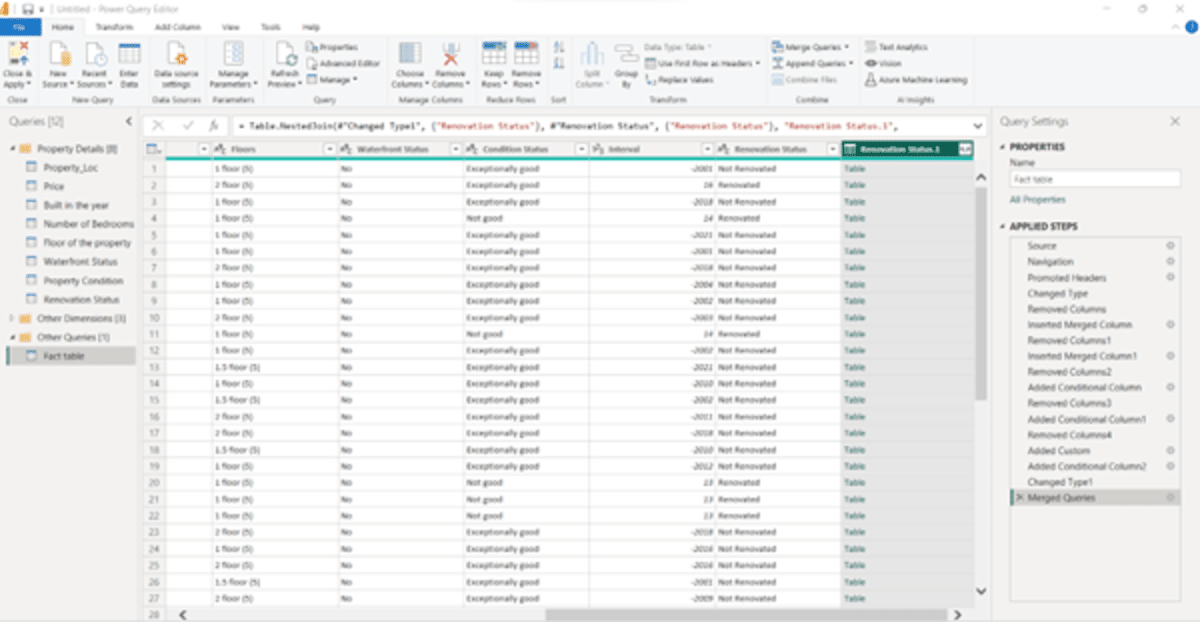Image resolution: width=1200 pixels, height=622 pixels.
Task: Click the query Name input field
Action: coord(1095,180)
